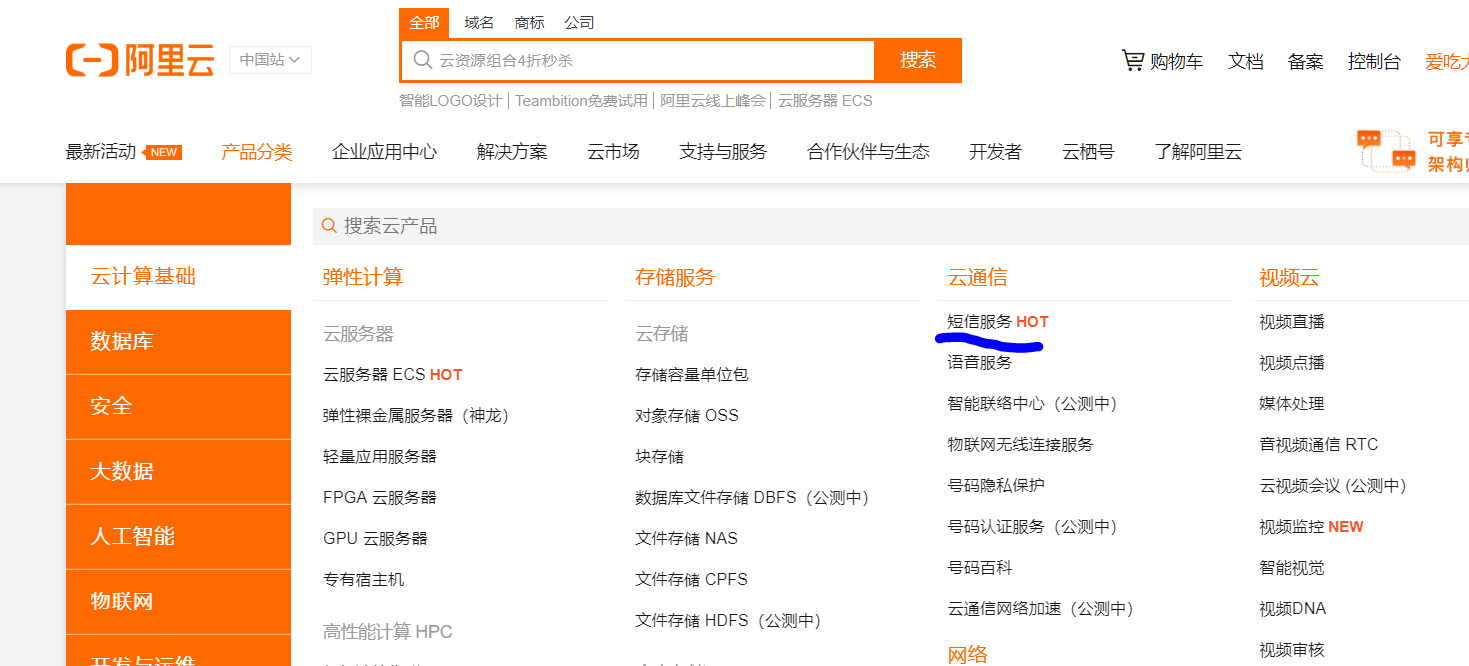Select 云计算基础 in the sidebar
The width and height of the screenshot is (1469, 666).
(178, 277)
